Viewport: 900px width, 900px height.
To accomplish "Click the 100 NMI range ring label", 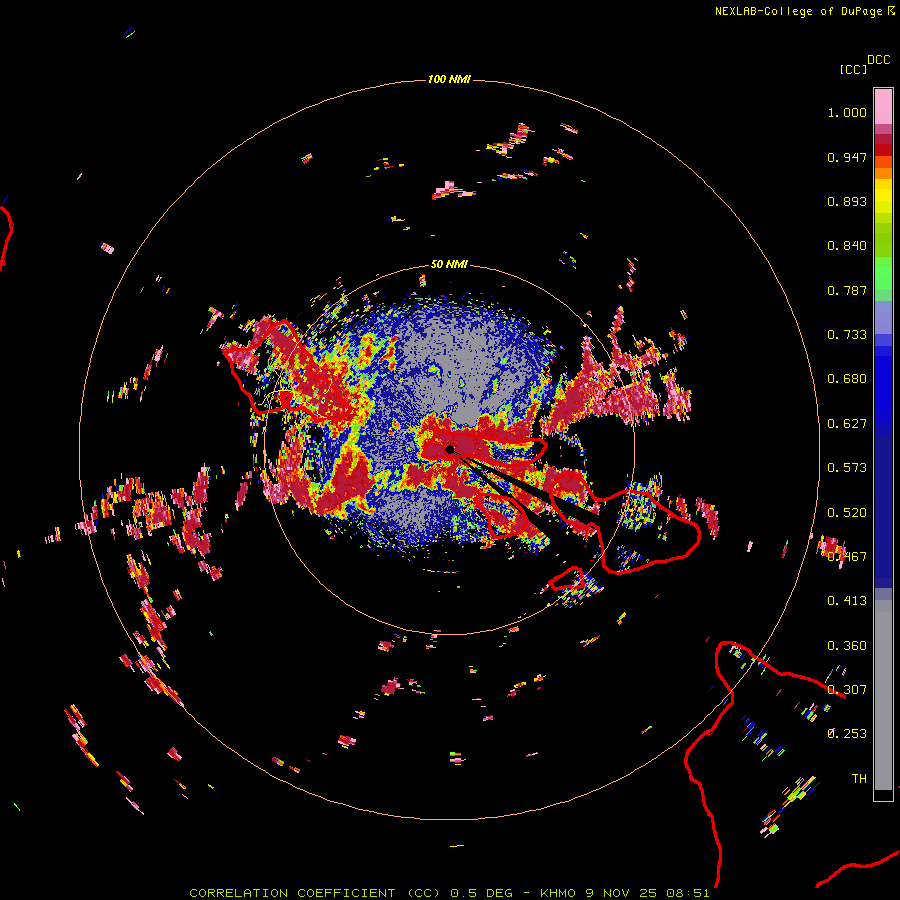I will 449,79.
